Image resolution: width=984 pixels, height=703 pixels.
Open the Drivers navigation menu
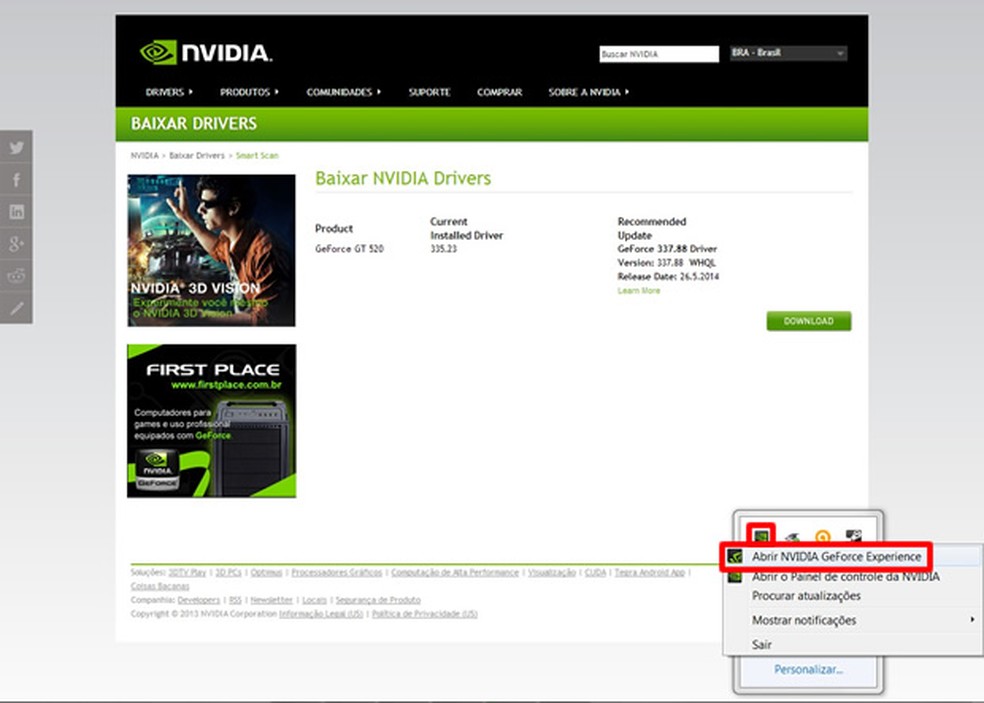point(169,92)
